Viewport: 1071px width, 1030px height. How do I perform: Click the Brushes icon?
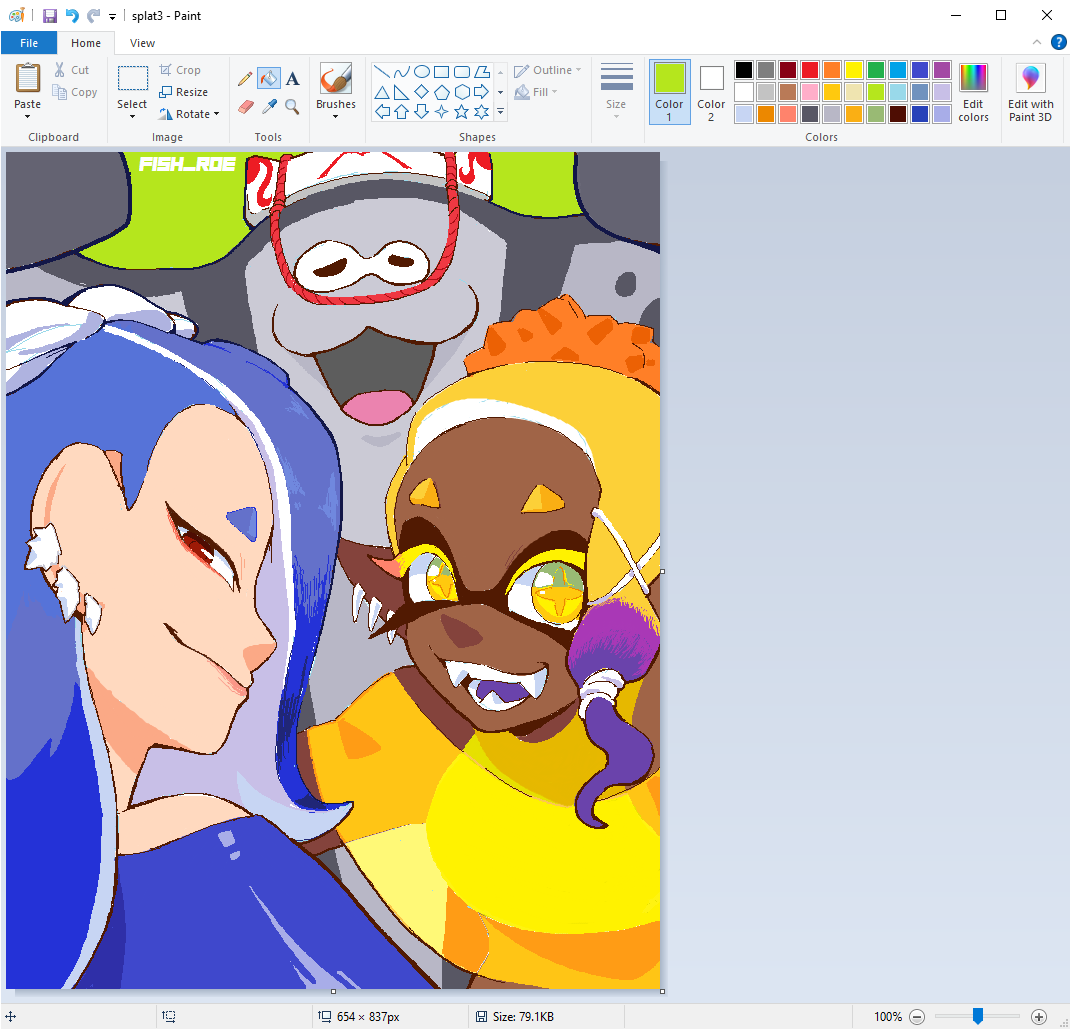[x=335, y=79]
